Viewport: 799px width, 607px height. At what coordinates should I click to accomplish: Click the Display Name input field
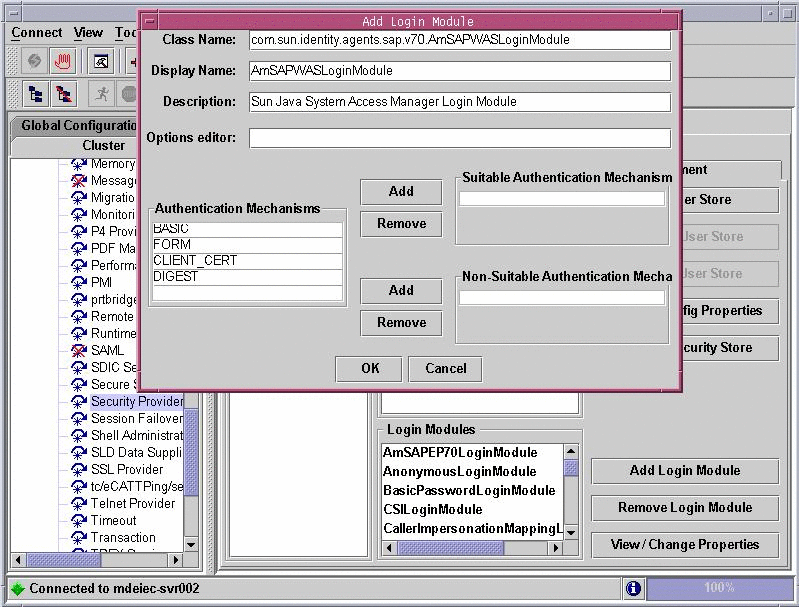[x=460, y=71]
